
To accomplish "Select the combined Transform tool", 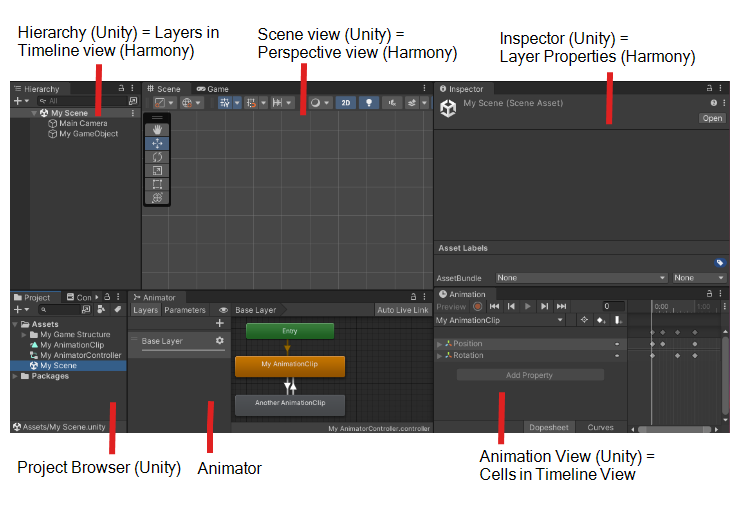I will [157, 198].
